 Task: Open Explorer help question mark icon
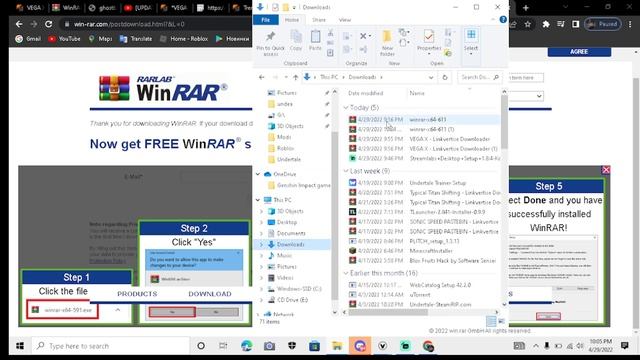point(503,20)
